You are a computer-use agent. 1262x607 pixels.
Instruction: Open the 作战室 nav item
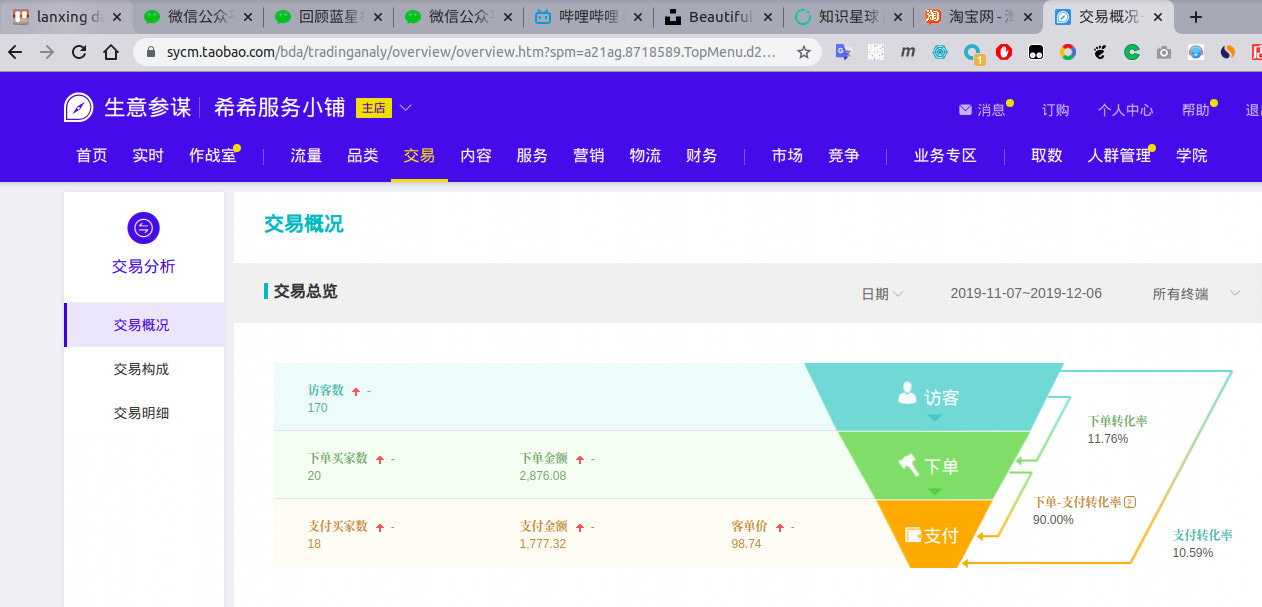click(213, 155)
